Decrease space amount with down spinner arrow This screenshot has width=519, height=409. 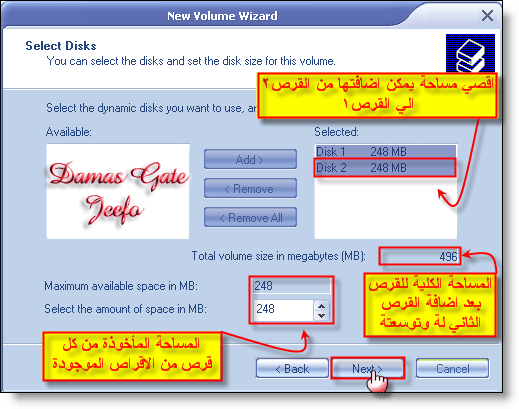pyautogui.click(x=321, y=315)
